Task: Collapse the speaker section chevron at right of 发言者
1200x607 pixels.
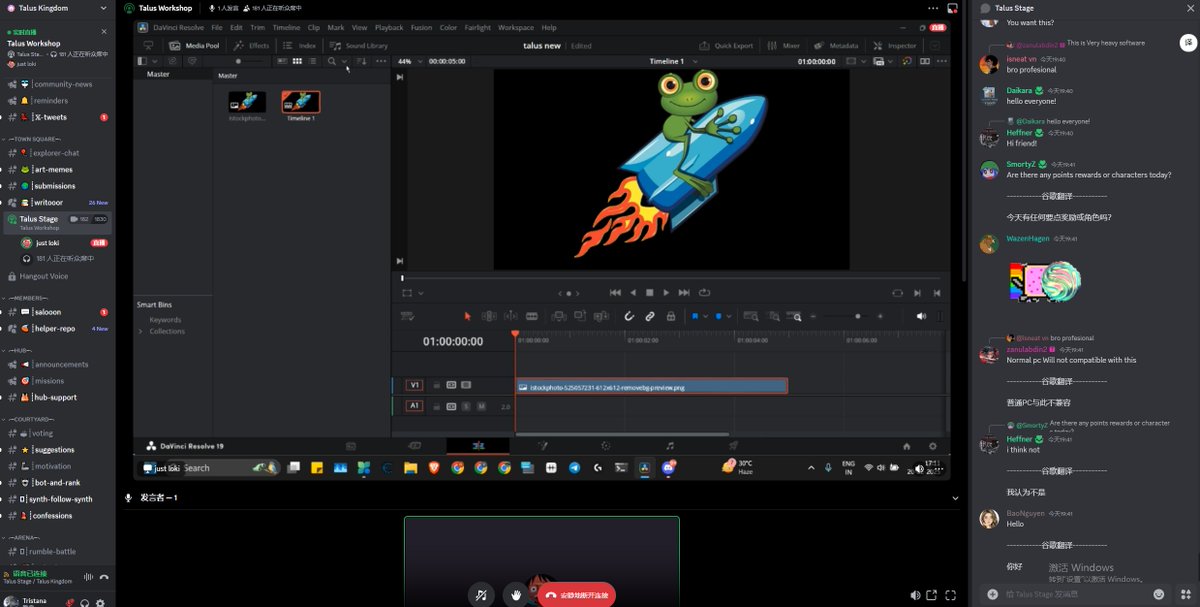Action: (955, 498)
